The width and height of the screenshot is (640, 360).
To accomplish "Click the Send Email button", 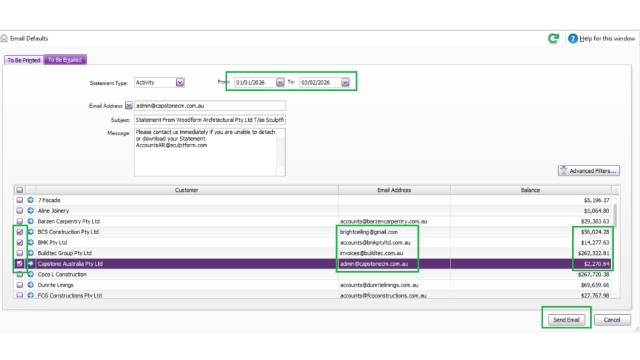I will tap(566, 320).
